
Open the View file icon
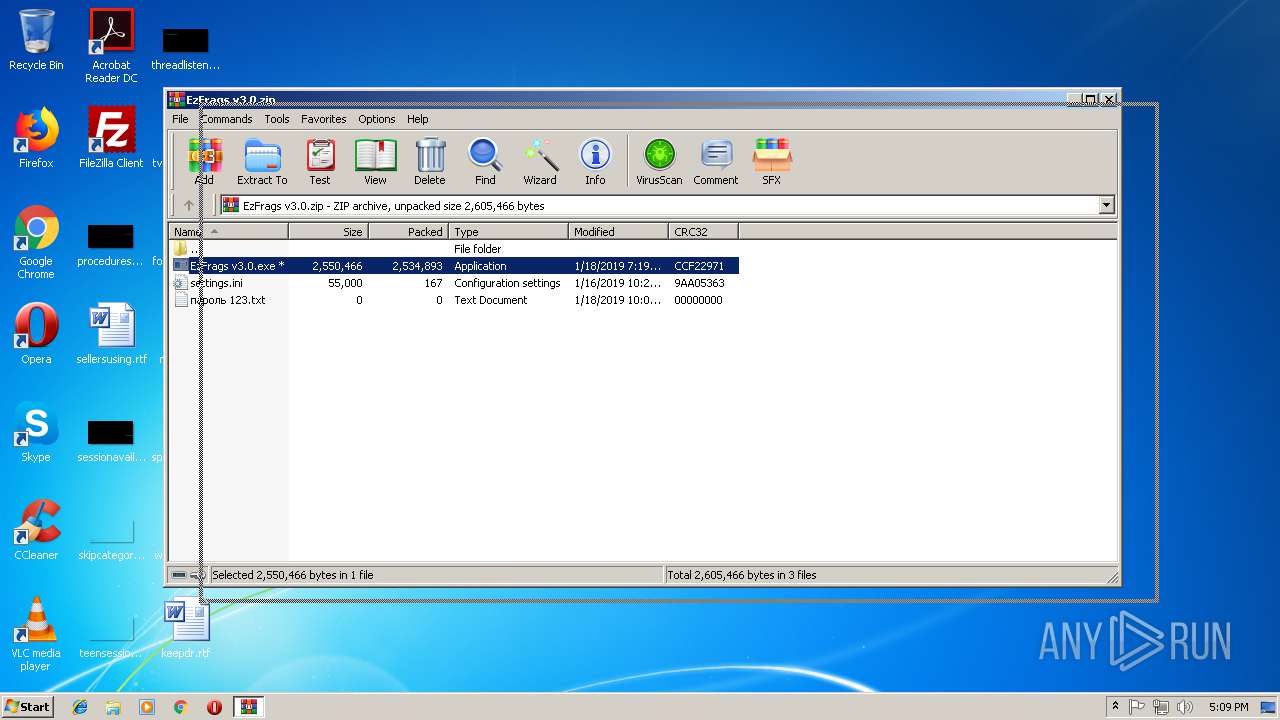coord(375,162)
